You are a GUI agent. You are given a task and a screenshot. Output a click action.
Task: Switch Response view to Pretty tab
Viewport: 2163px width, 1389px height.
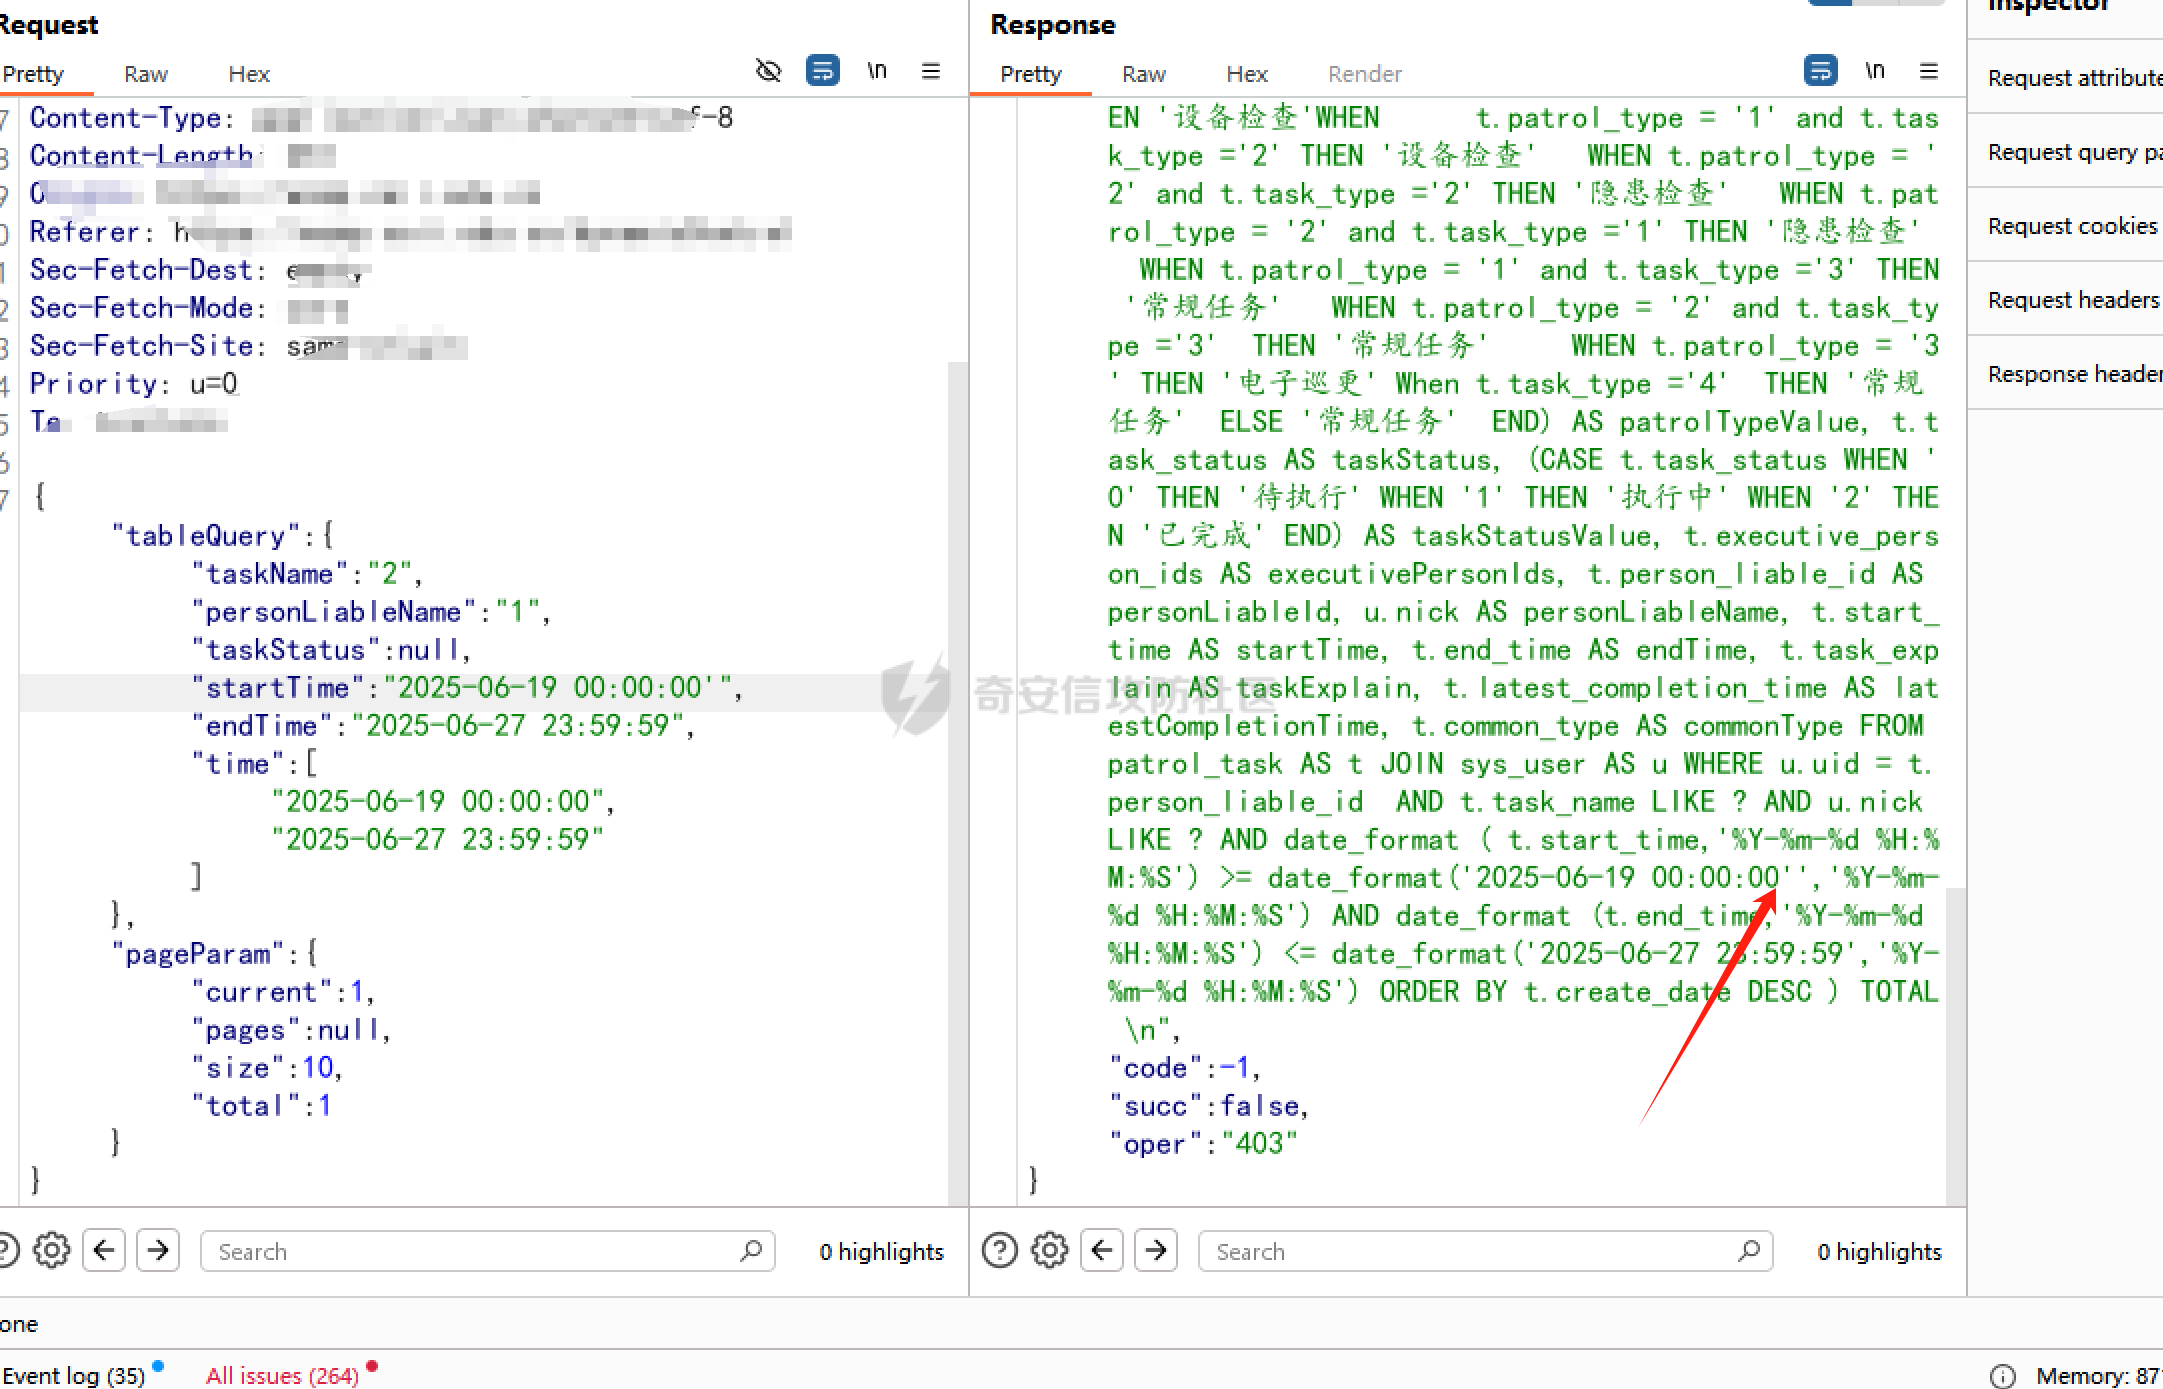pyautogui.click(x=1031, y=74)
